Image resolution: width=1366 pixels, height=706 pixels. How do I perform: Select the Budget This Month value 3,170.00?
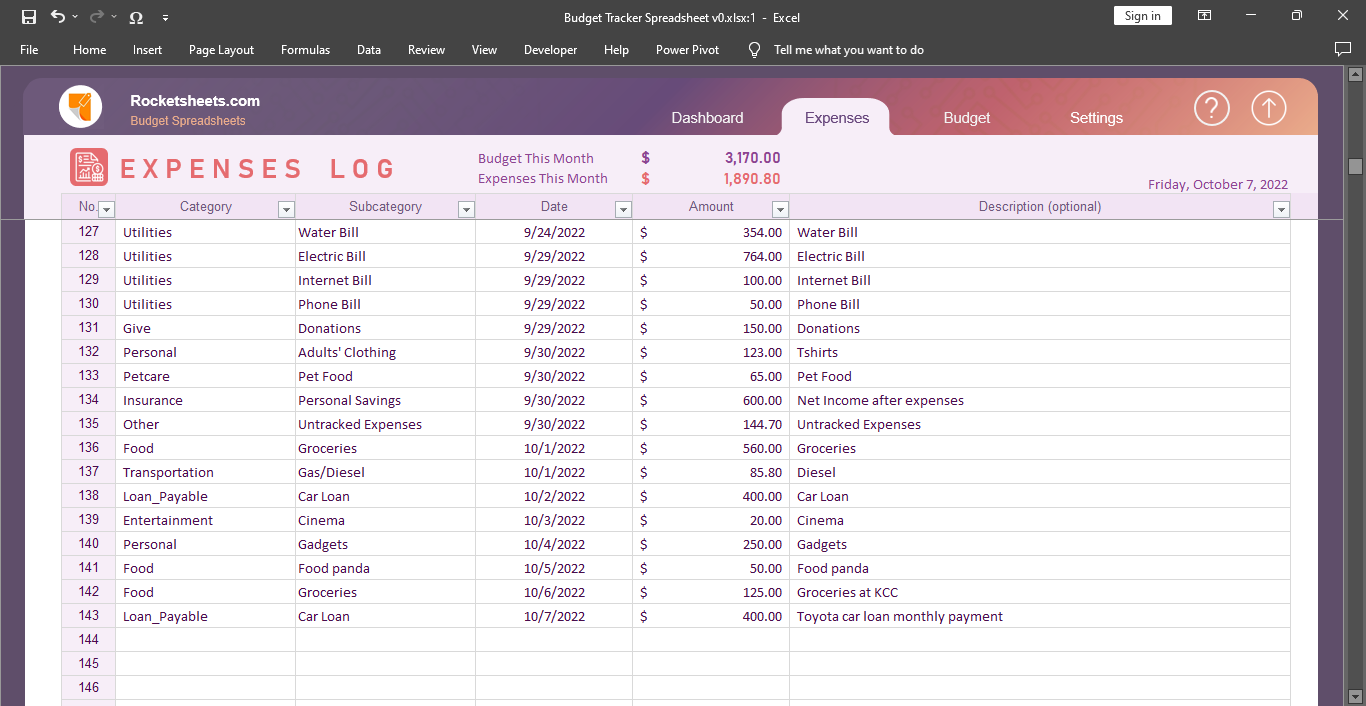pos(753,158)
